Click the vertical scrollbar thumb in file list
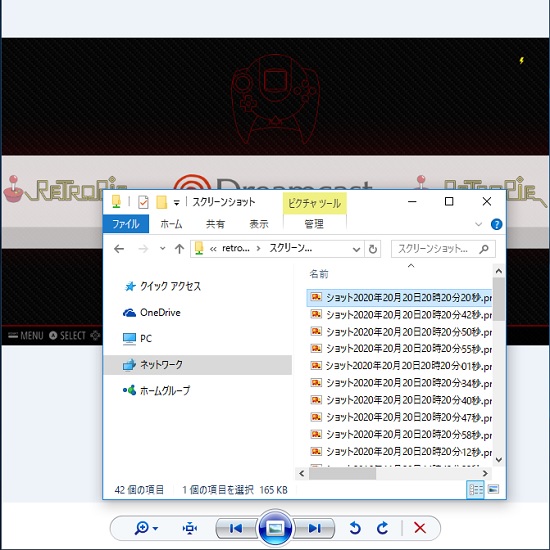 coord(498,299)
